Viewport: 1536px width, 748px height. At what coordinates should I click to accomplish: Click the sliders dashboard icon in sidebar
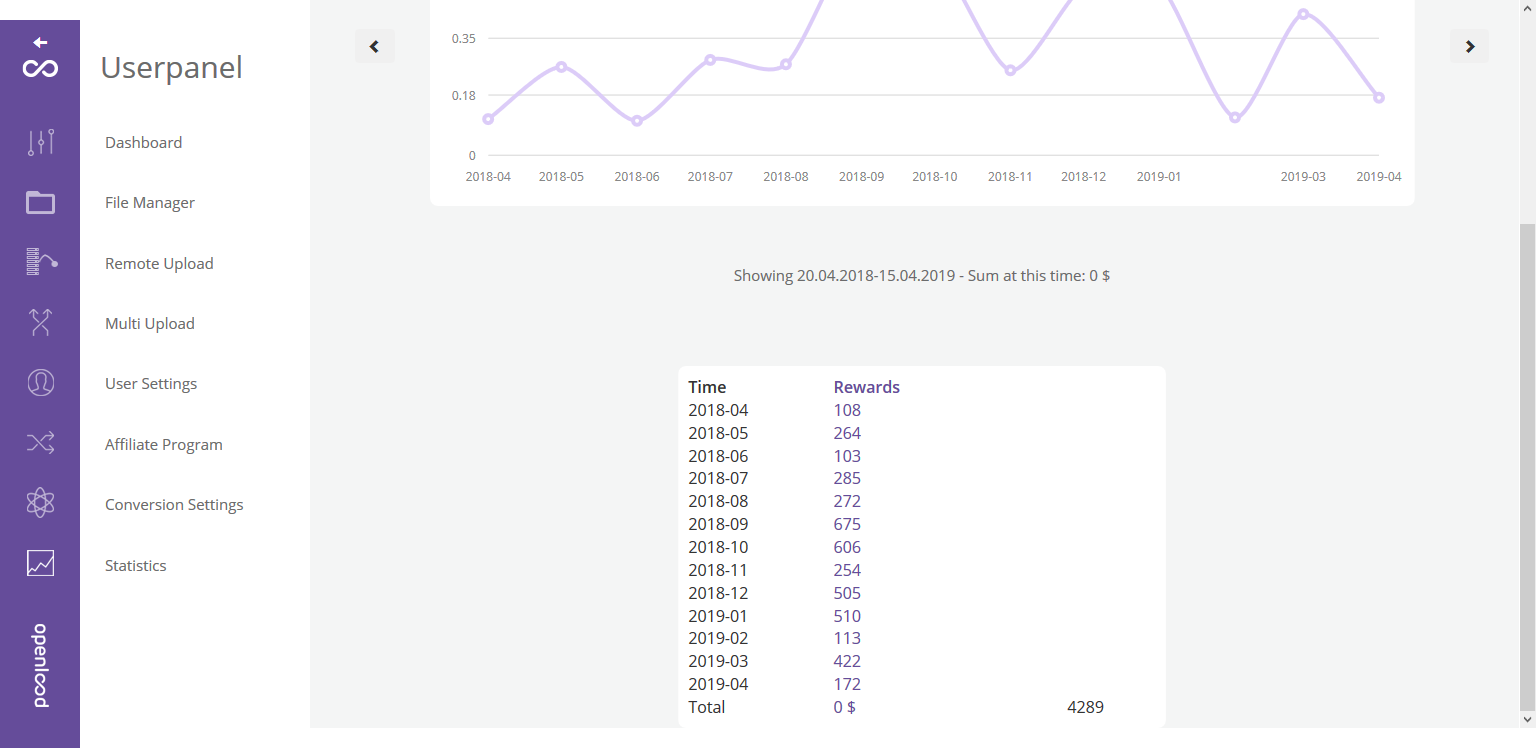click(x=40, y=142)
